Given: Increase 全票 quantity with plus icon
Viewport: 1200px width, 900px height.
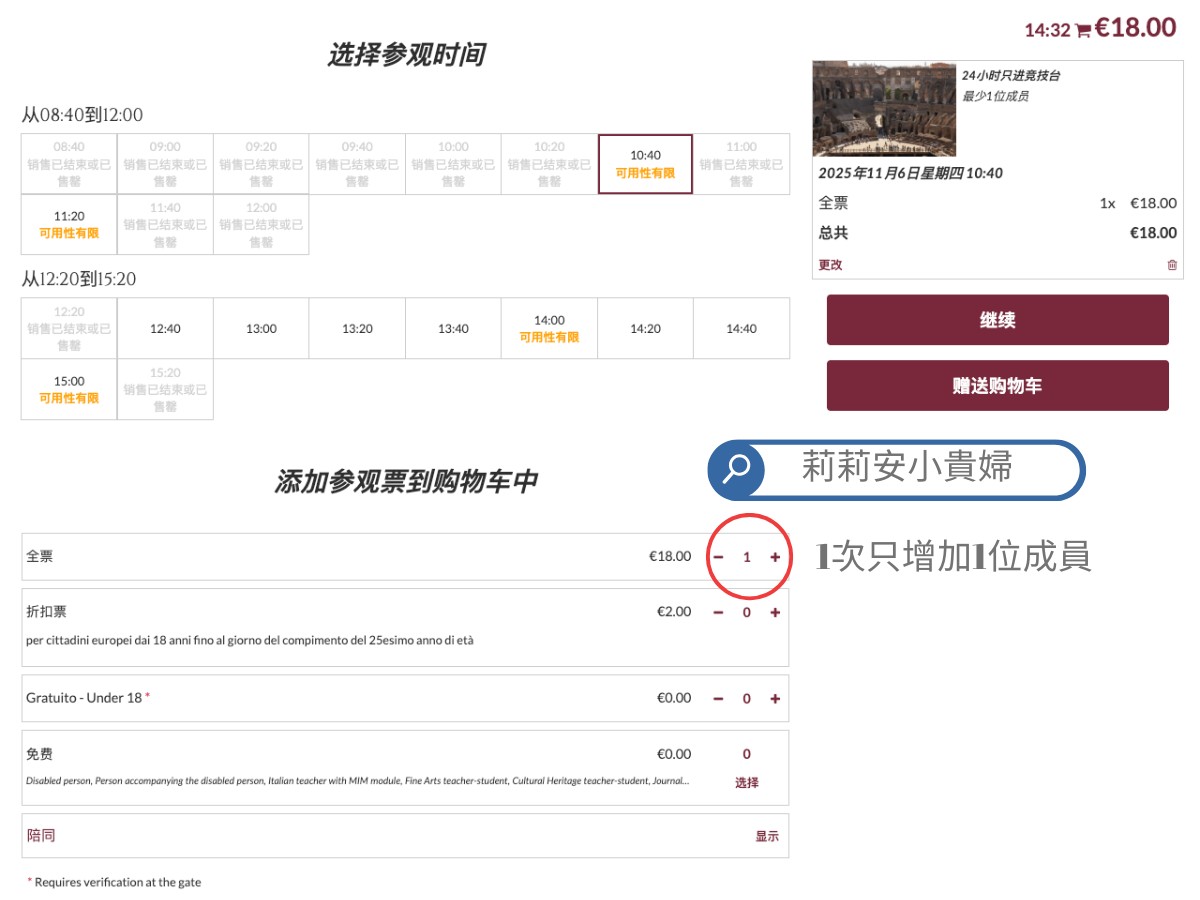Looking at the screenshot, I should point(775,557).
